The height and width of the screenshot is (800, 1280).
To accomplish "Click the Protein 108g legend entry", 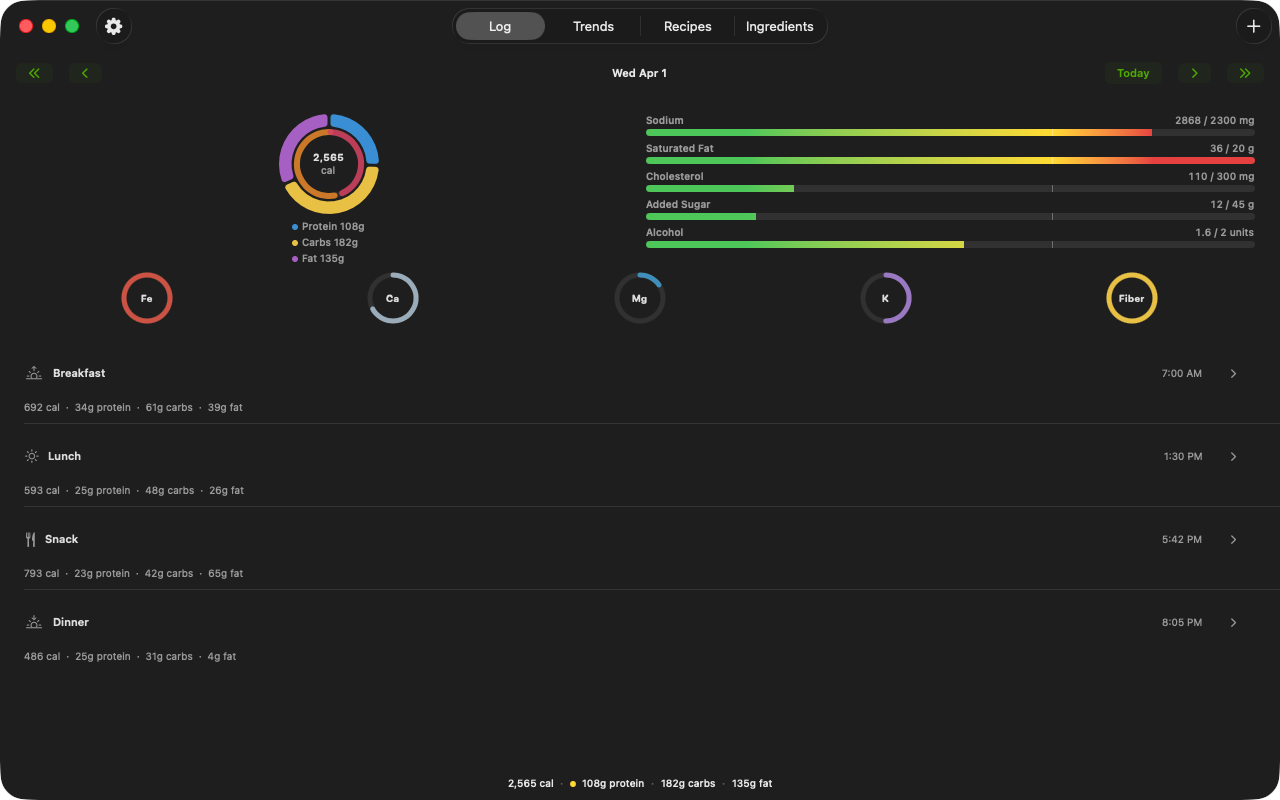I will (328, 227).
